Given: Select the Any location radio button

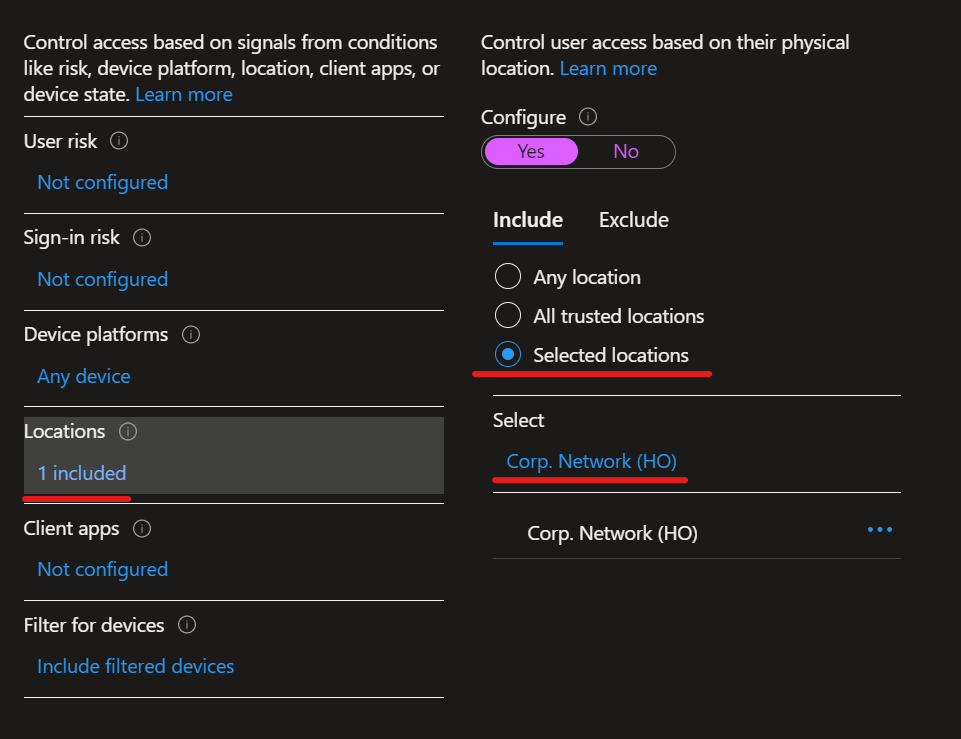Looking at the screenshot, I should coord(508,277).
